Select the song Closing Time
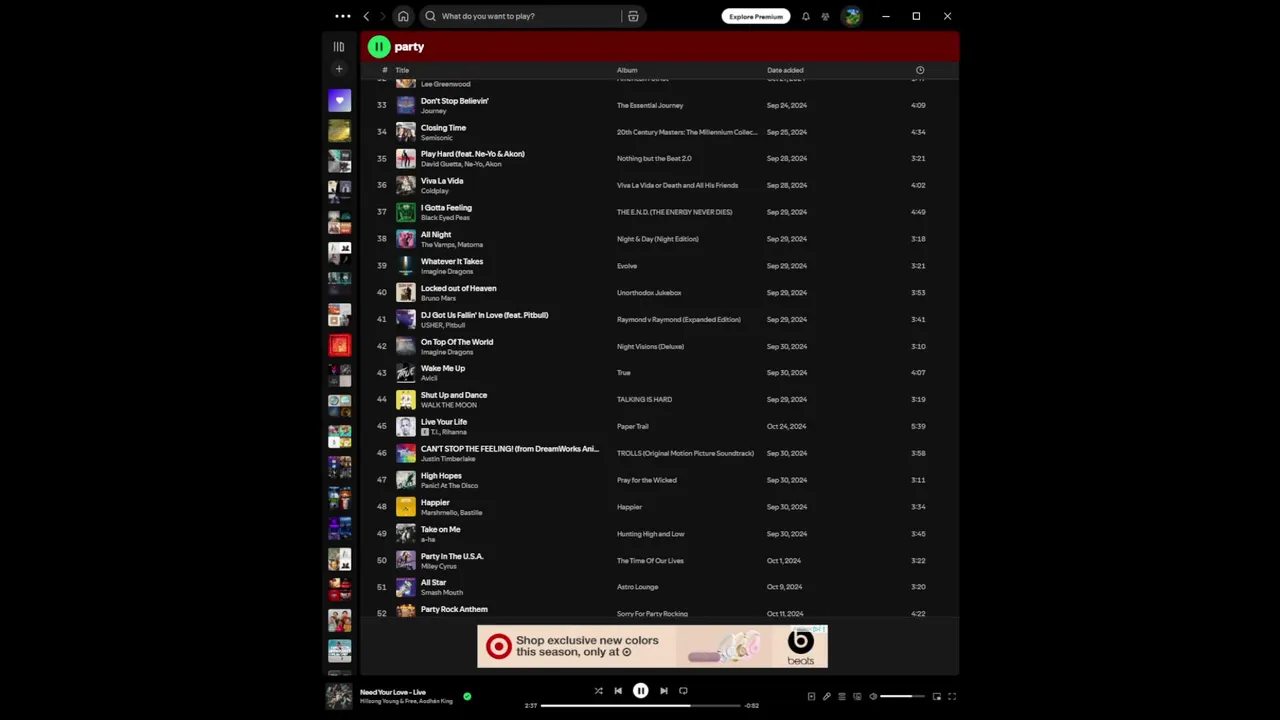The width and height of the screenshot is (1280, 720). tap(443, 128)
